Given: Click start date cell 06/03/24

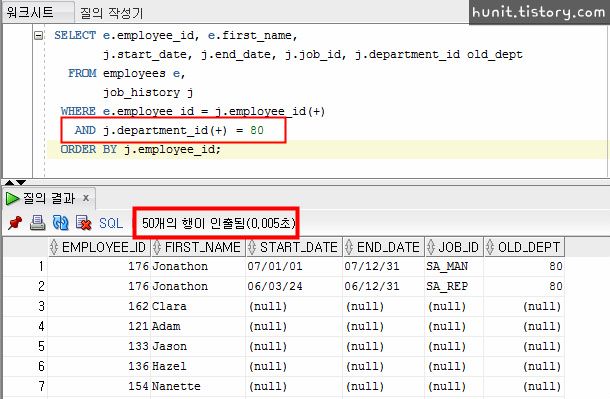Looking at the screenshot, I should (294, 287).
